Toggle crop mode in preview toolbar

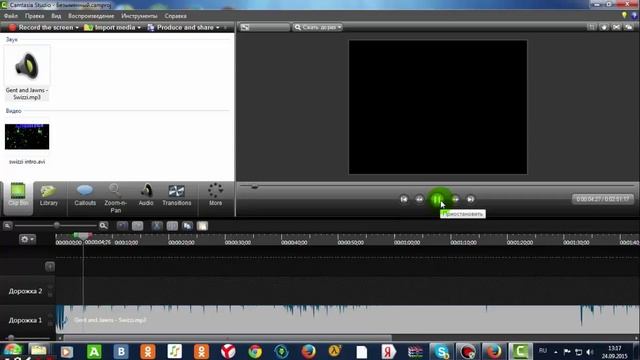[591, 27]
